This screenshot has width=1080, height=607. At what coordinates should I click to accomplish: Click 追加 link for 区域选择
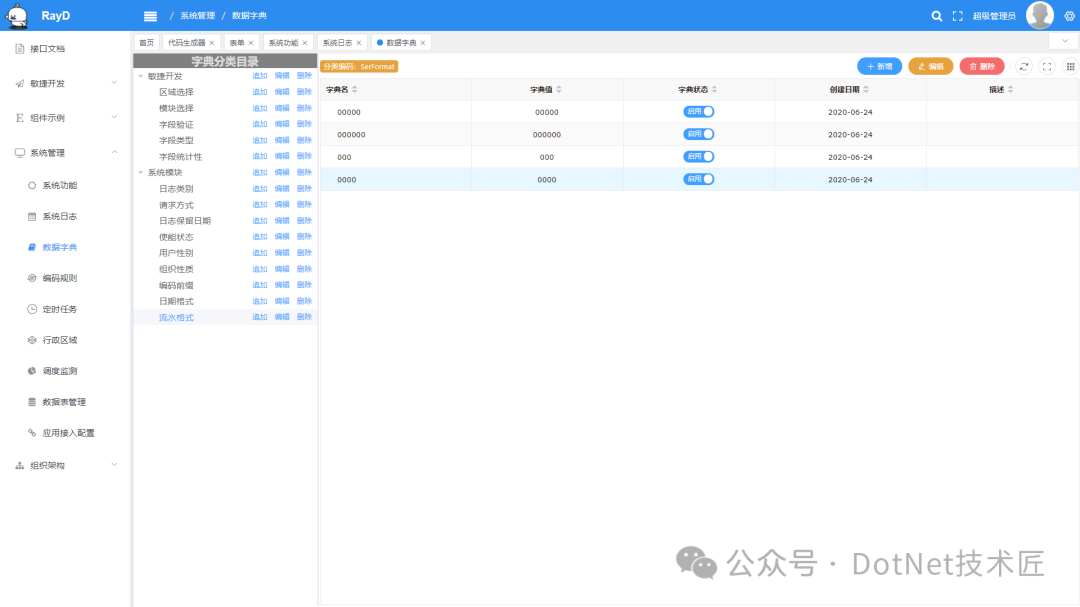click(260, 92)
